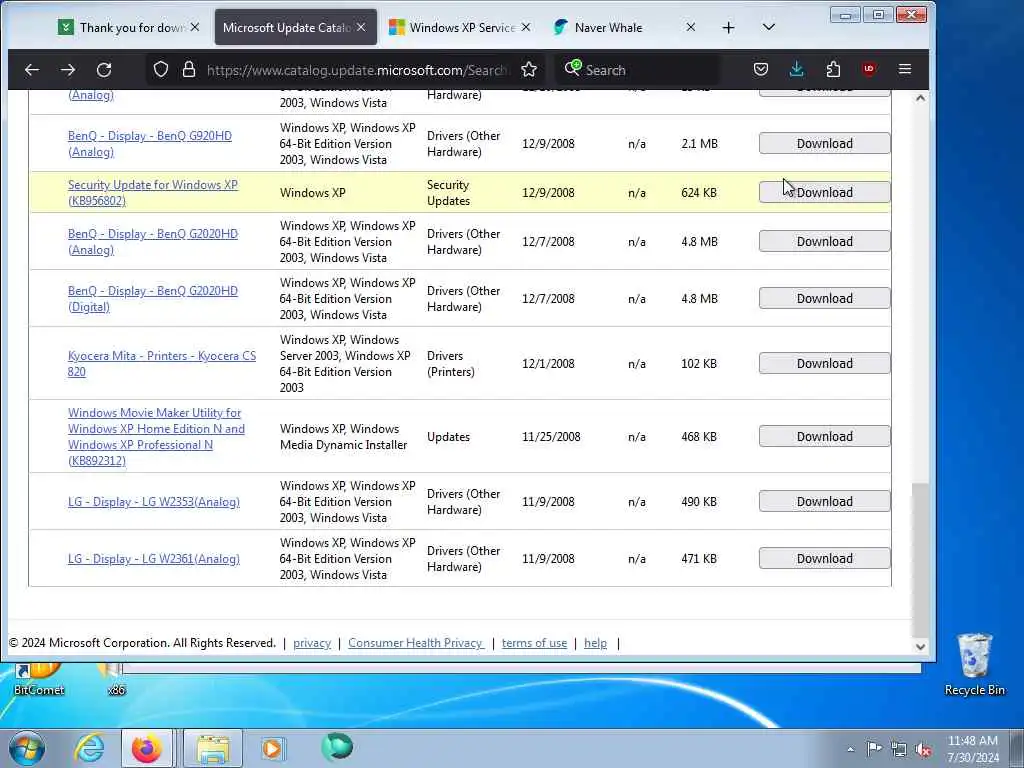Viewport: 1024px width, 768px height.
Task: Click the padlock site security icon
Action: pyautogui.click(x=189, y=69)
